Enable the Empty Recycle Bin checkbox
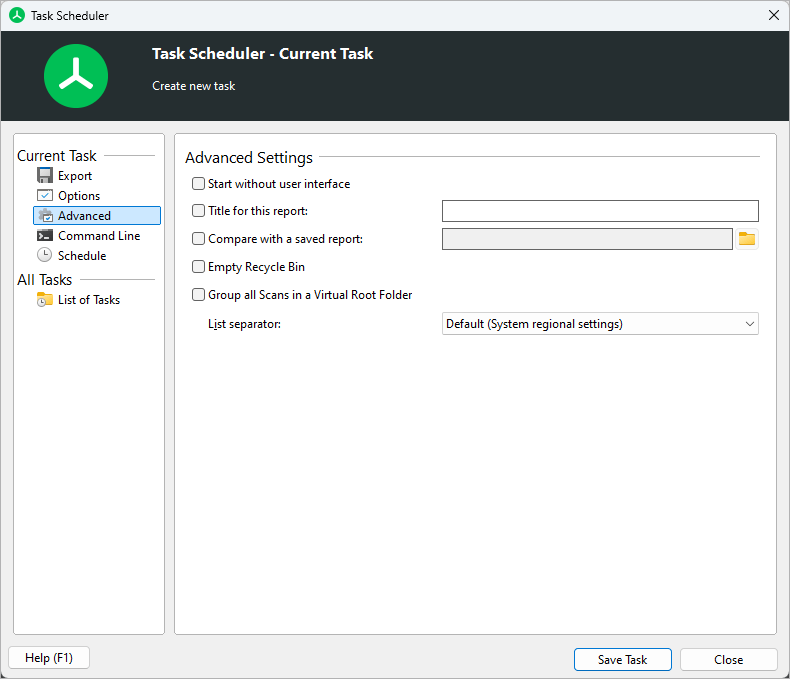Screen dimensions: 790x679 (199, 267)
